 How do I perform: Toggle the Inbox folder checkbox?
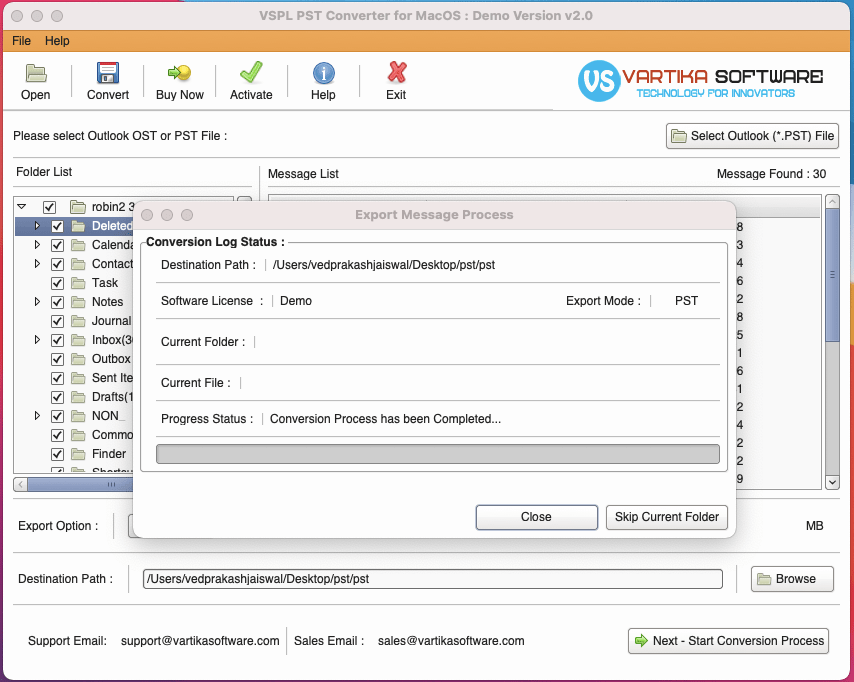click(57, 340)
